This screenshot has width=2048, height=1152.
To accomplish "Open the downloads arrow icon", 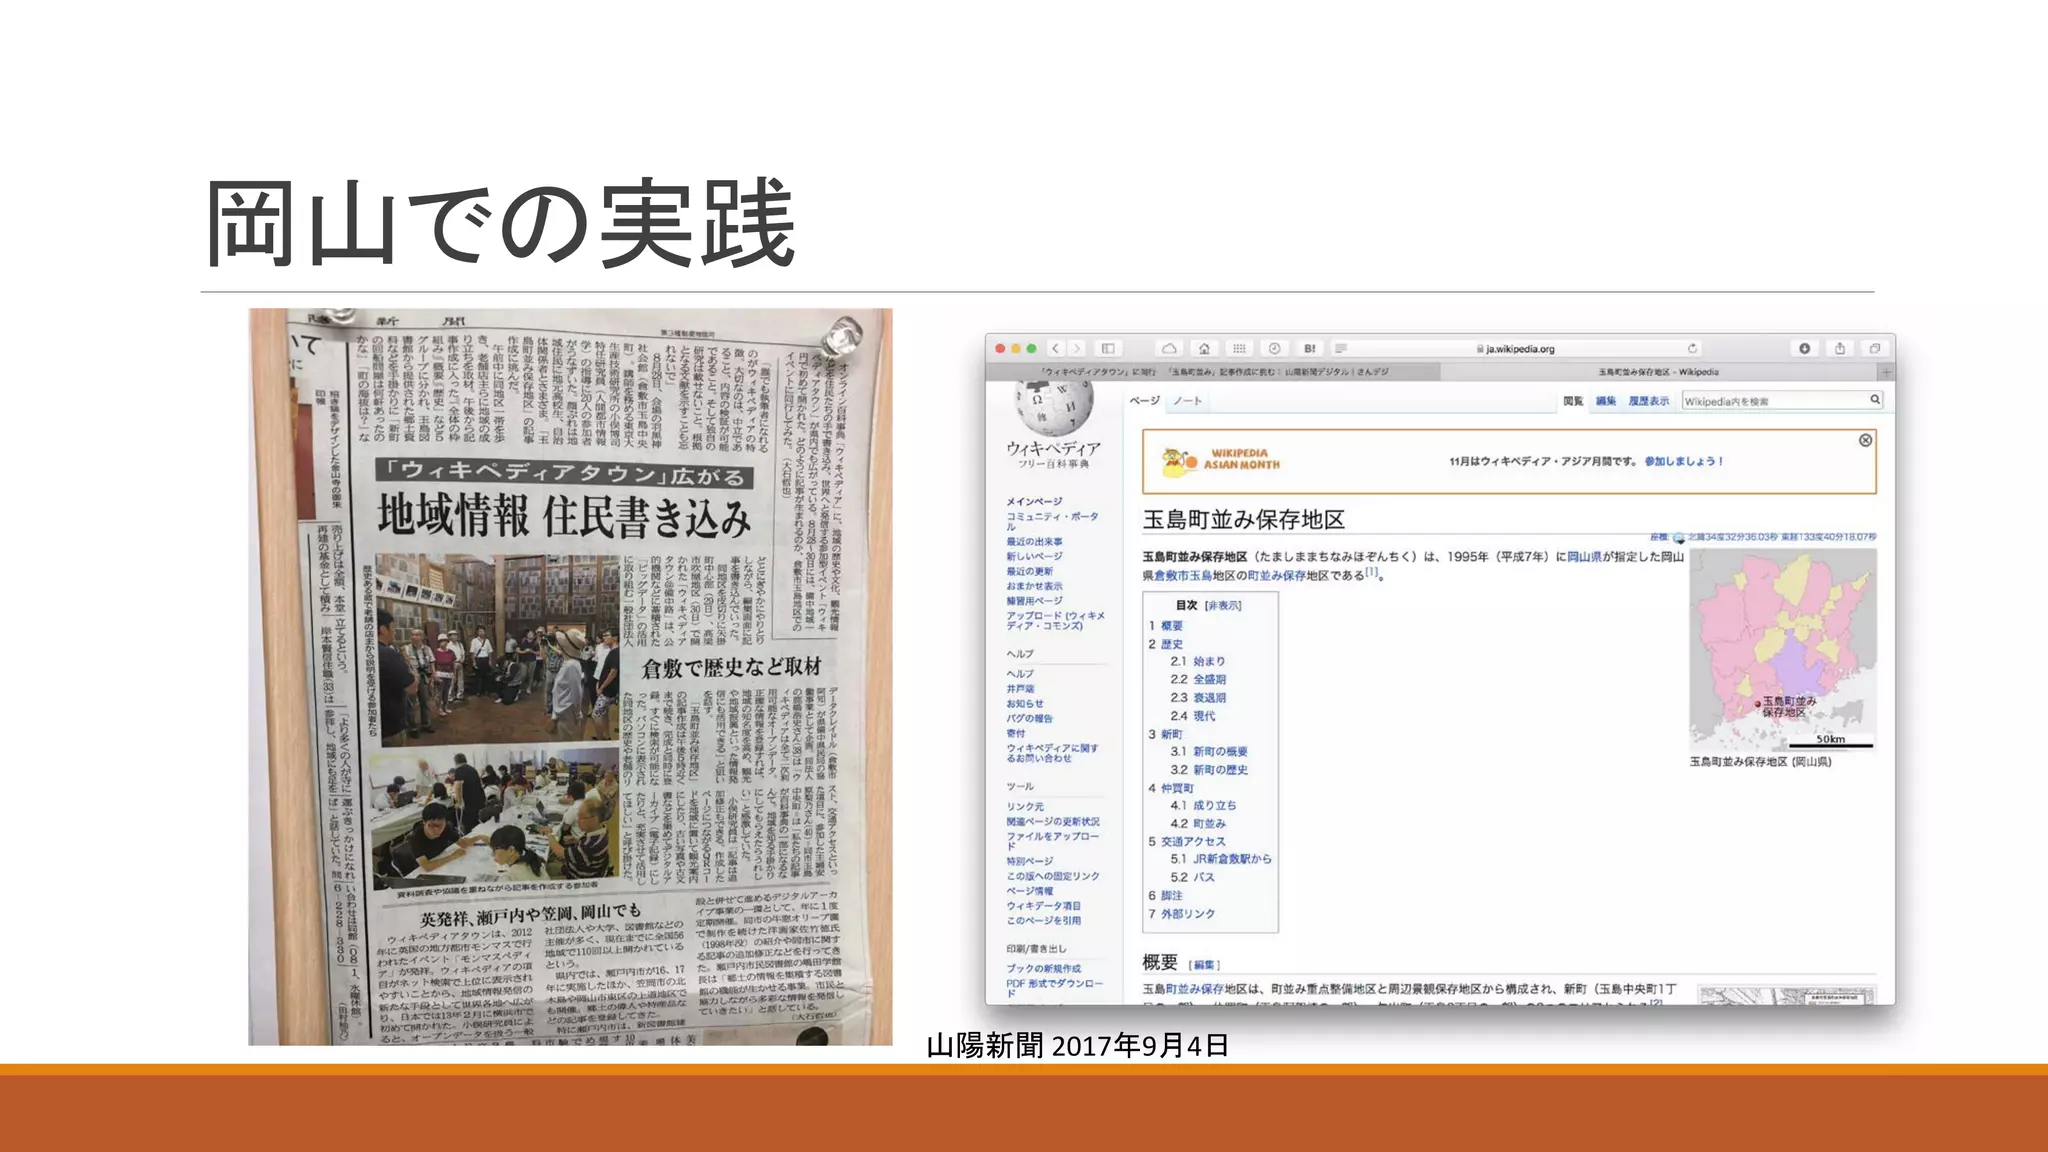I will (x=1805, y=348).
